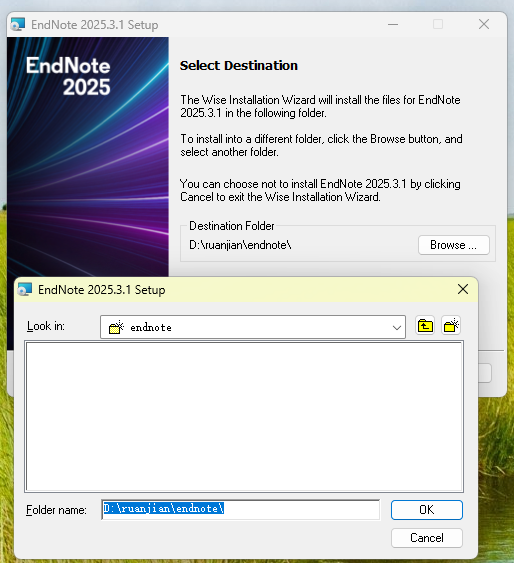Viewport: 514px width, 563px height.
Task: Close the main EndNote Setup window
Action: click(484, 24)
